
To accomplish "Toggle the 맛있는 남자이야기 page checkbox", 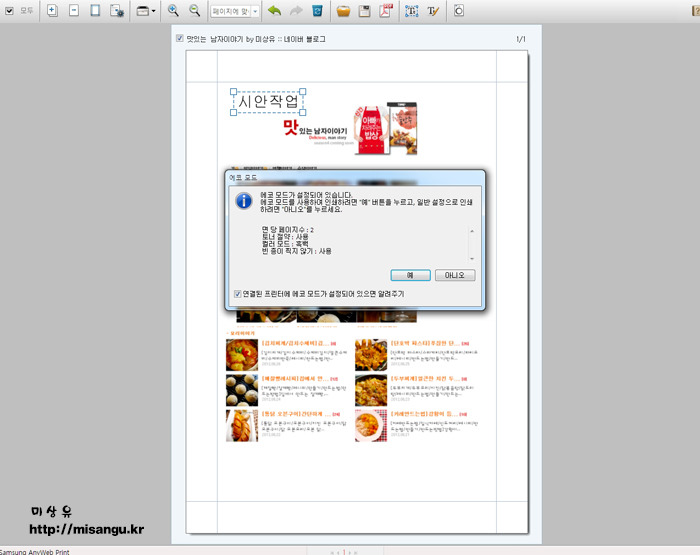I will tap(179, 38).
